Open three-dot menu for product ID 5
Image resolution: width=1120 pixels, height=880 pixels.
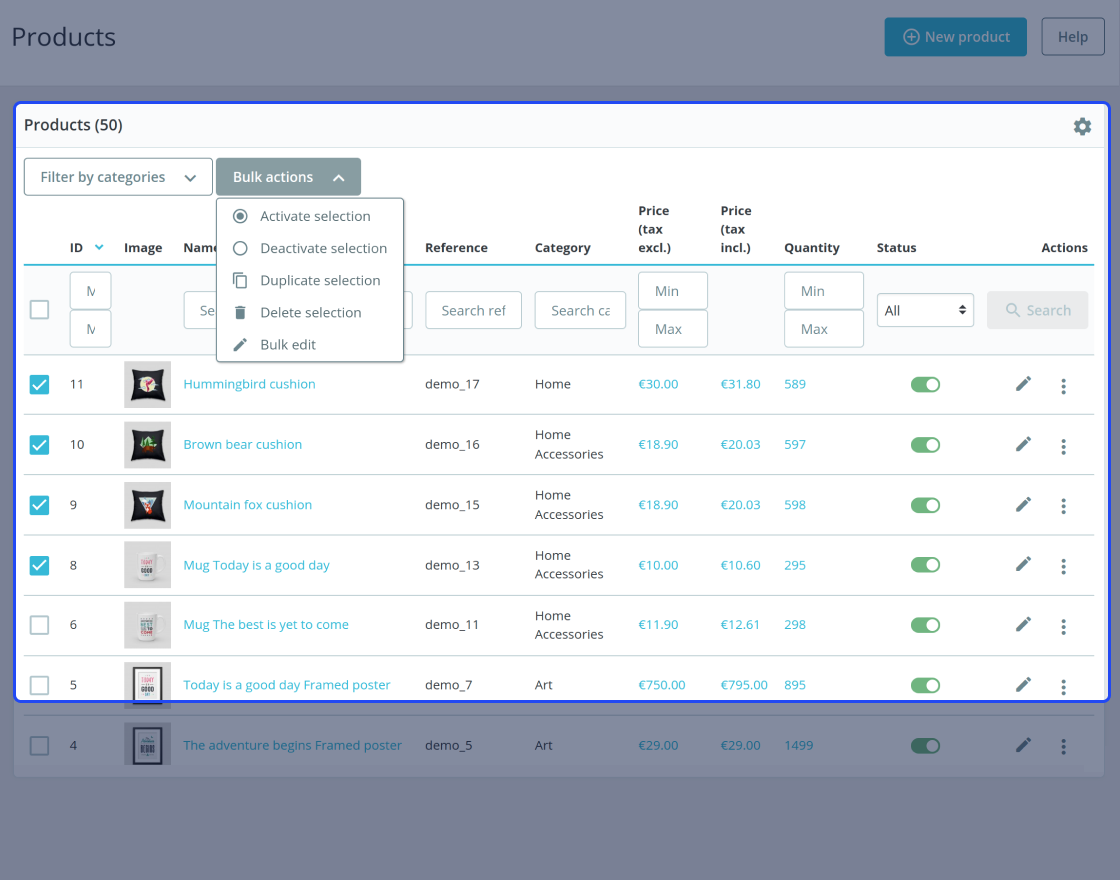pyautogui.click(x=1064, y=687)
